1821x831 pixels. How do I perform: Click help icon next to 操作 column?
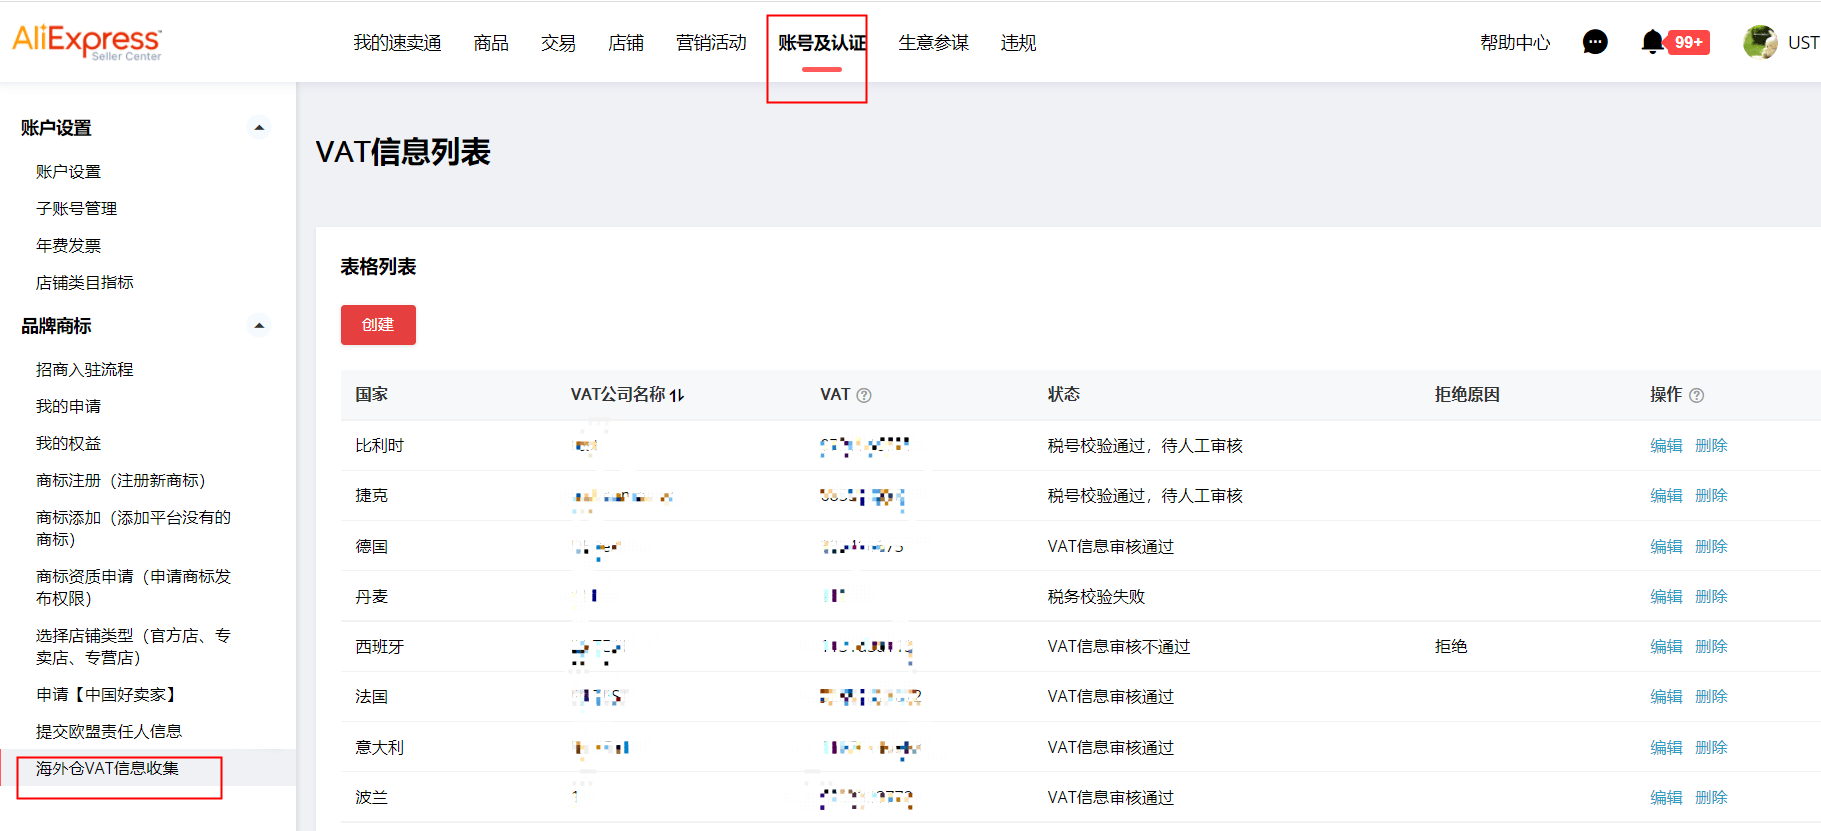[1696, 395]
